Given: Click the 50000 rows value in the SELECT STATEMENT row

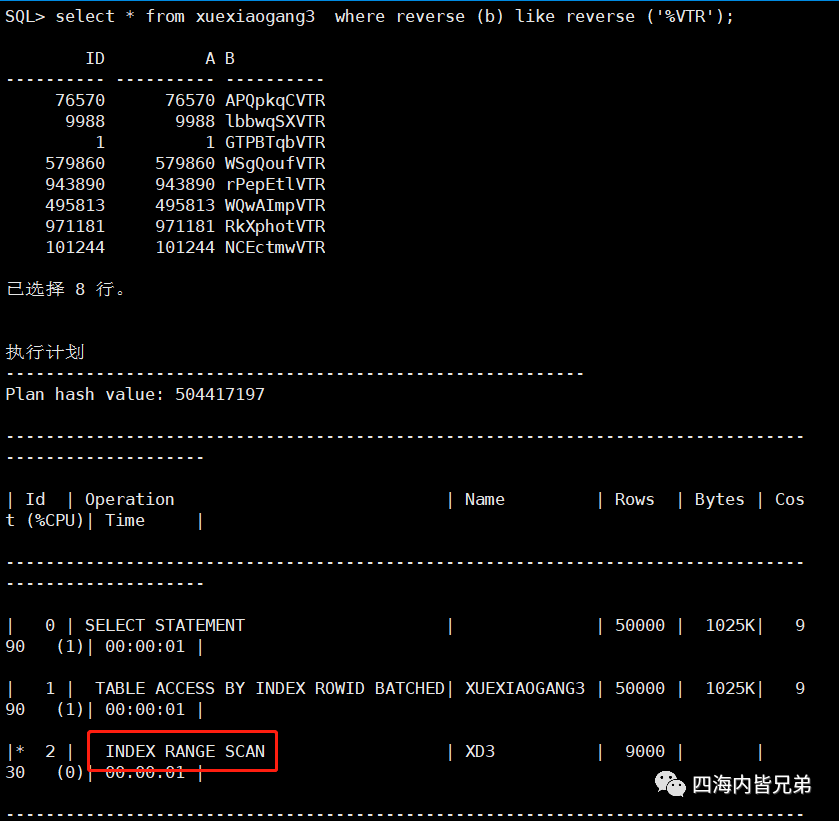Looking at the screenshot, I should pos(640,625).
